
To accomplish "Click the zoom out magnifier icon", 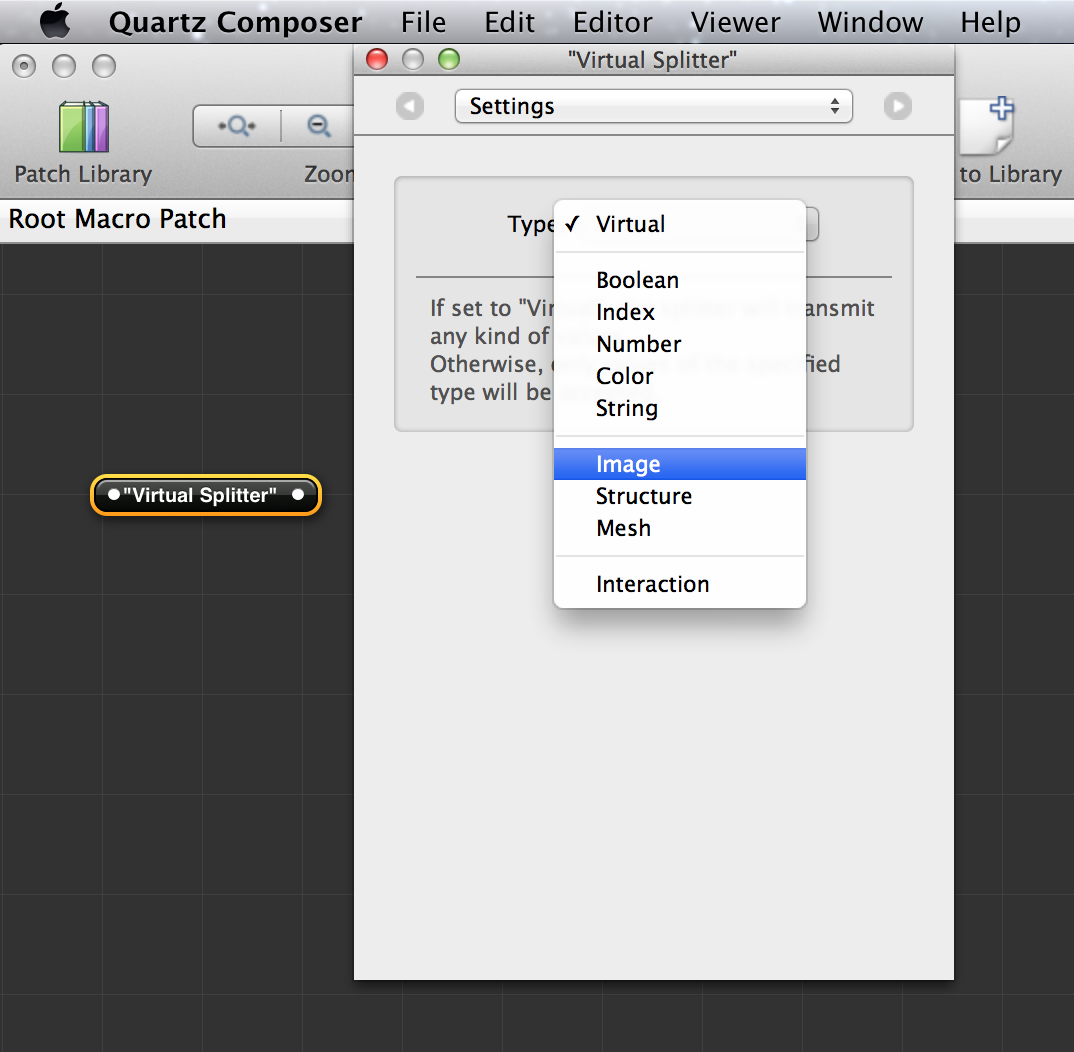I will tap(319, 126).
